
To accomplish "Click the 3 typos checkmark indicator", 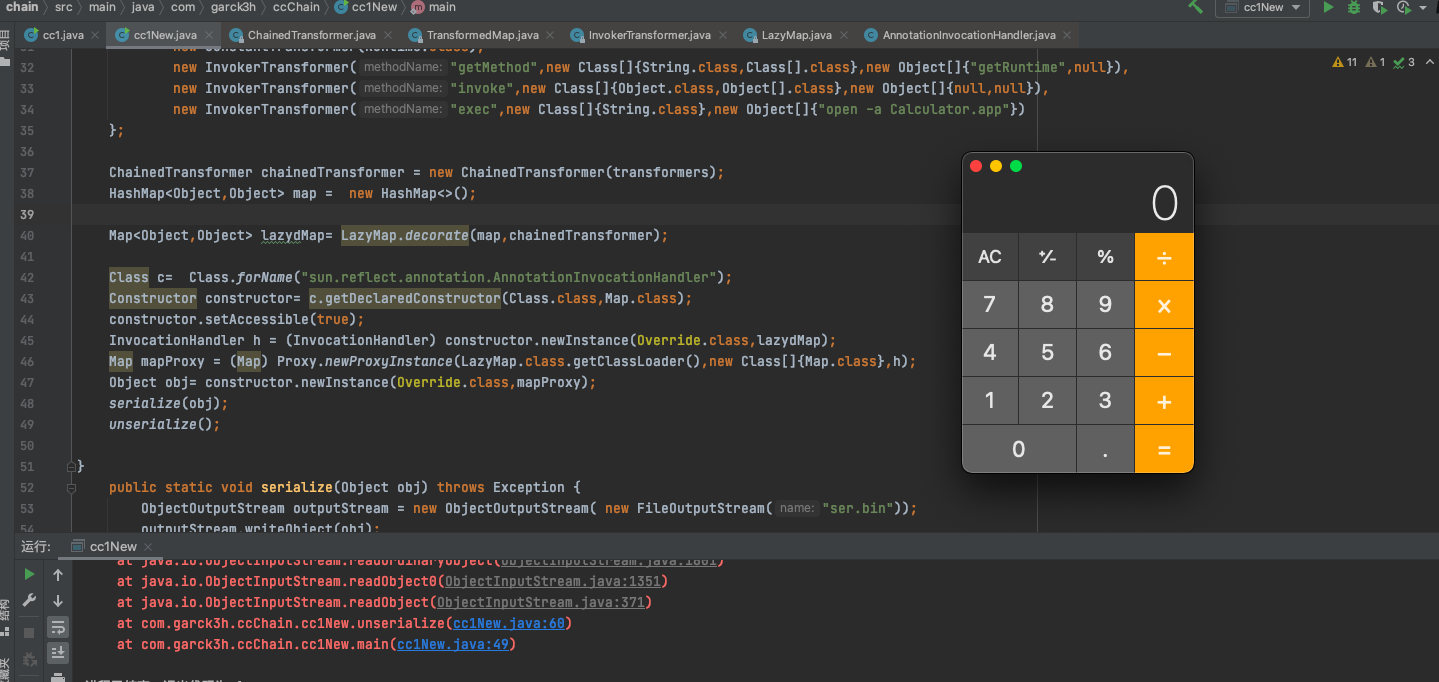I will click(x=1404, y=62).
